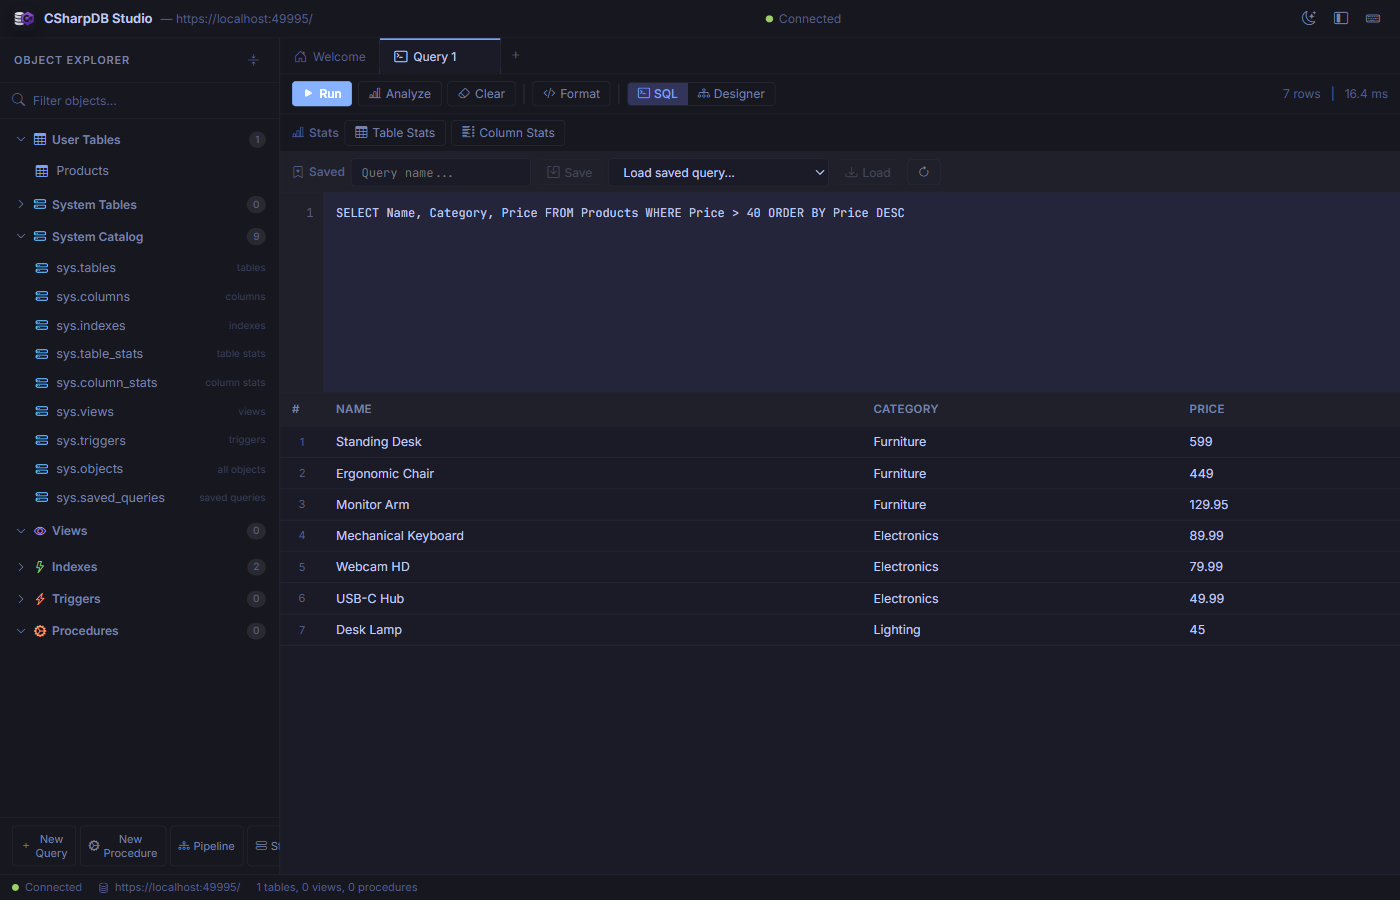Click the database icon beside localhost URL

(x=102, y=887)
